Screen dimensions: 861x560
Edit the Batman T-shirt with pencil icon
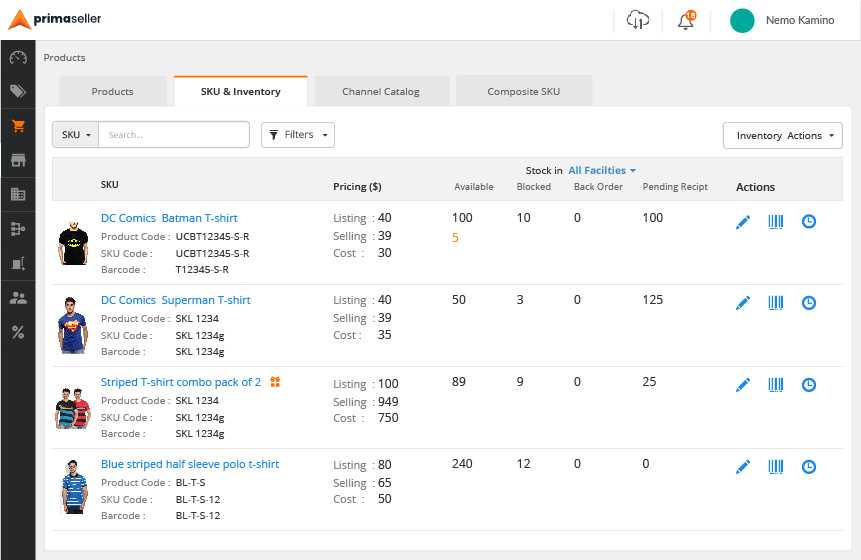[x=742, y=221]
